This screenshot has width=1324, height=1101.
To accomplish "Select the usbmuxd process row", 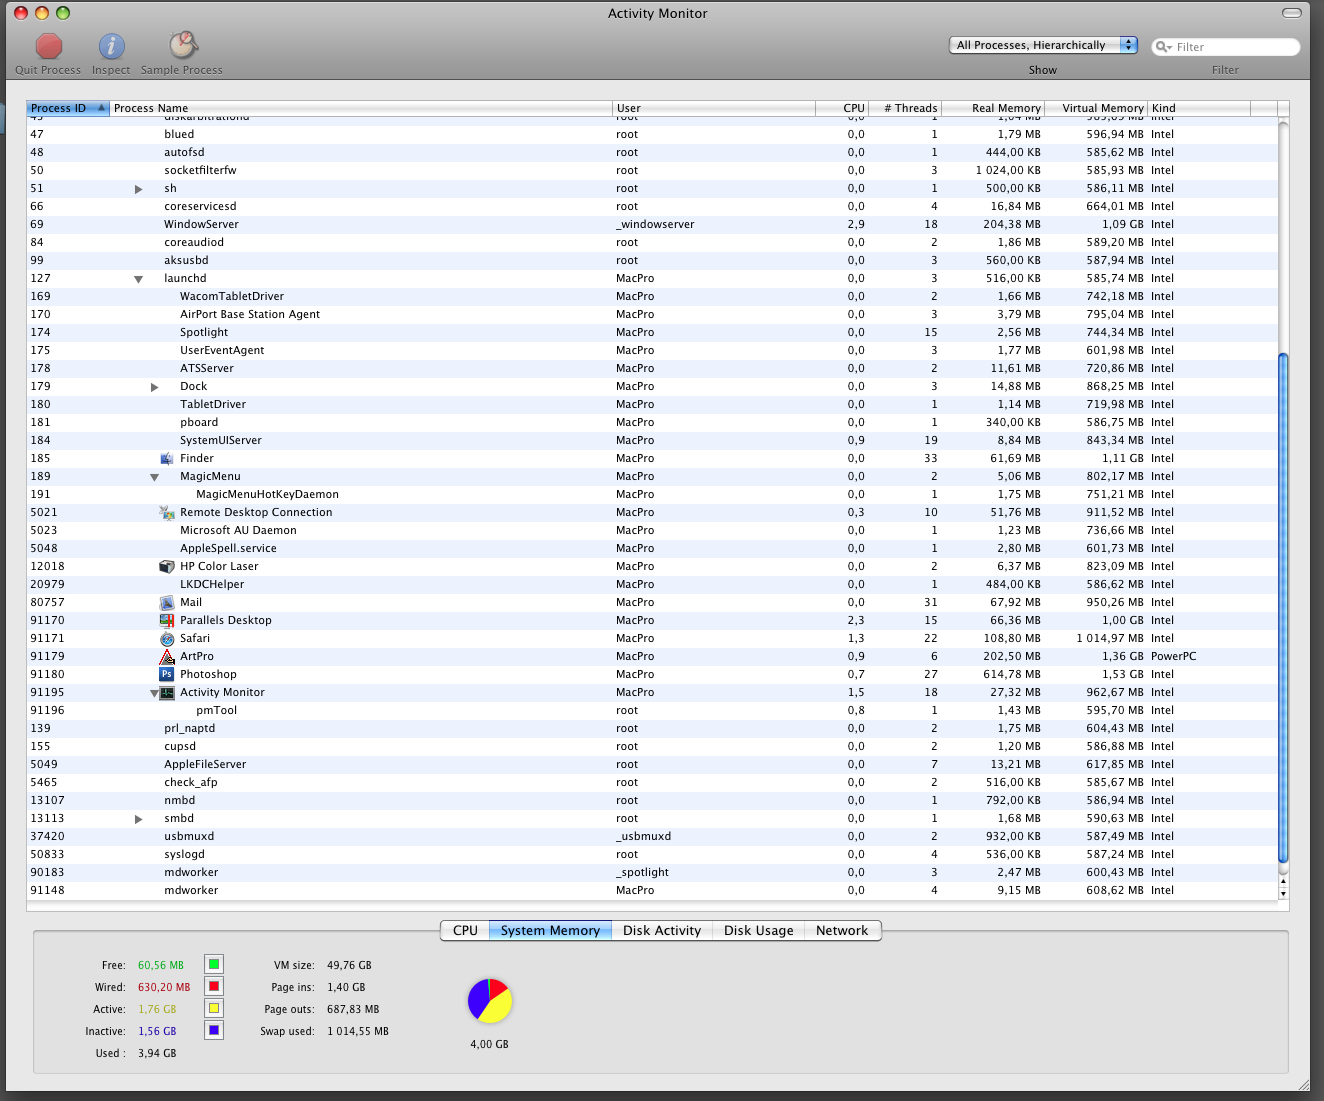I will pyautogui.click(x=653, y=836).
